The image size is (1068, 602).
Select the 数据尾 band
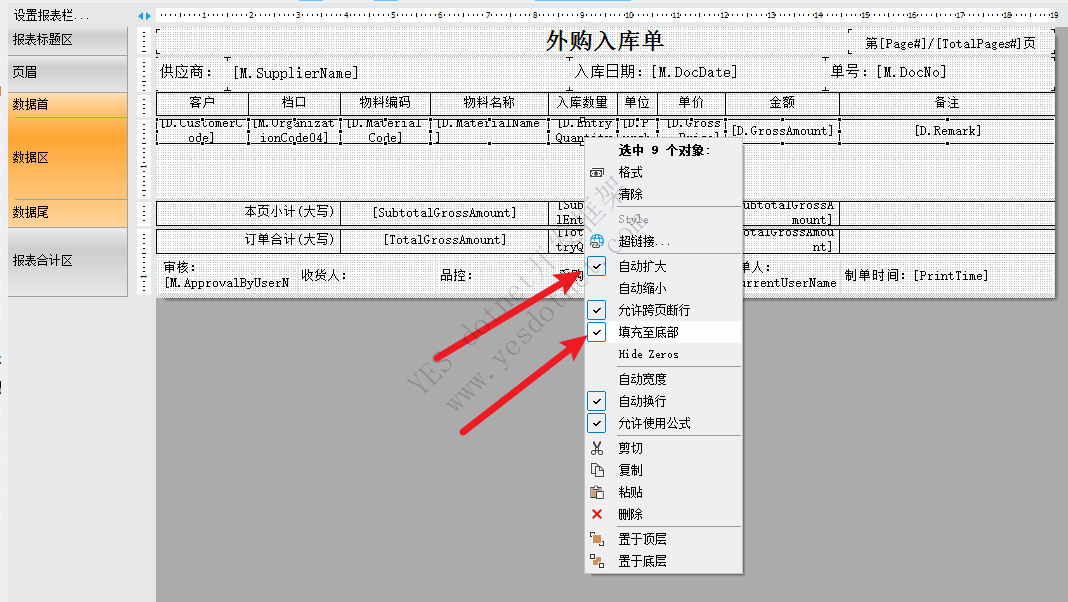(x=67, y=212)
